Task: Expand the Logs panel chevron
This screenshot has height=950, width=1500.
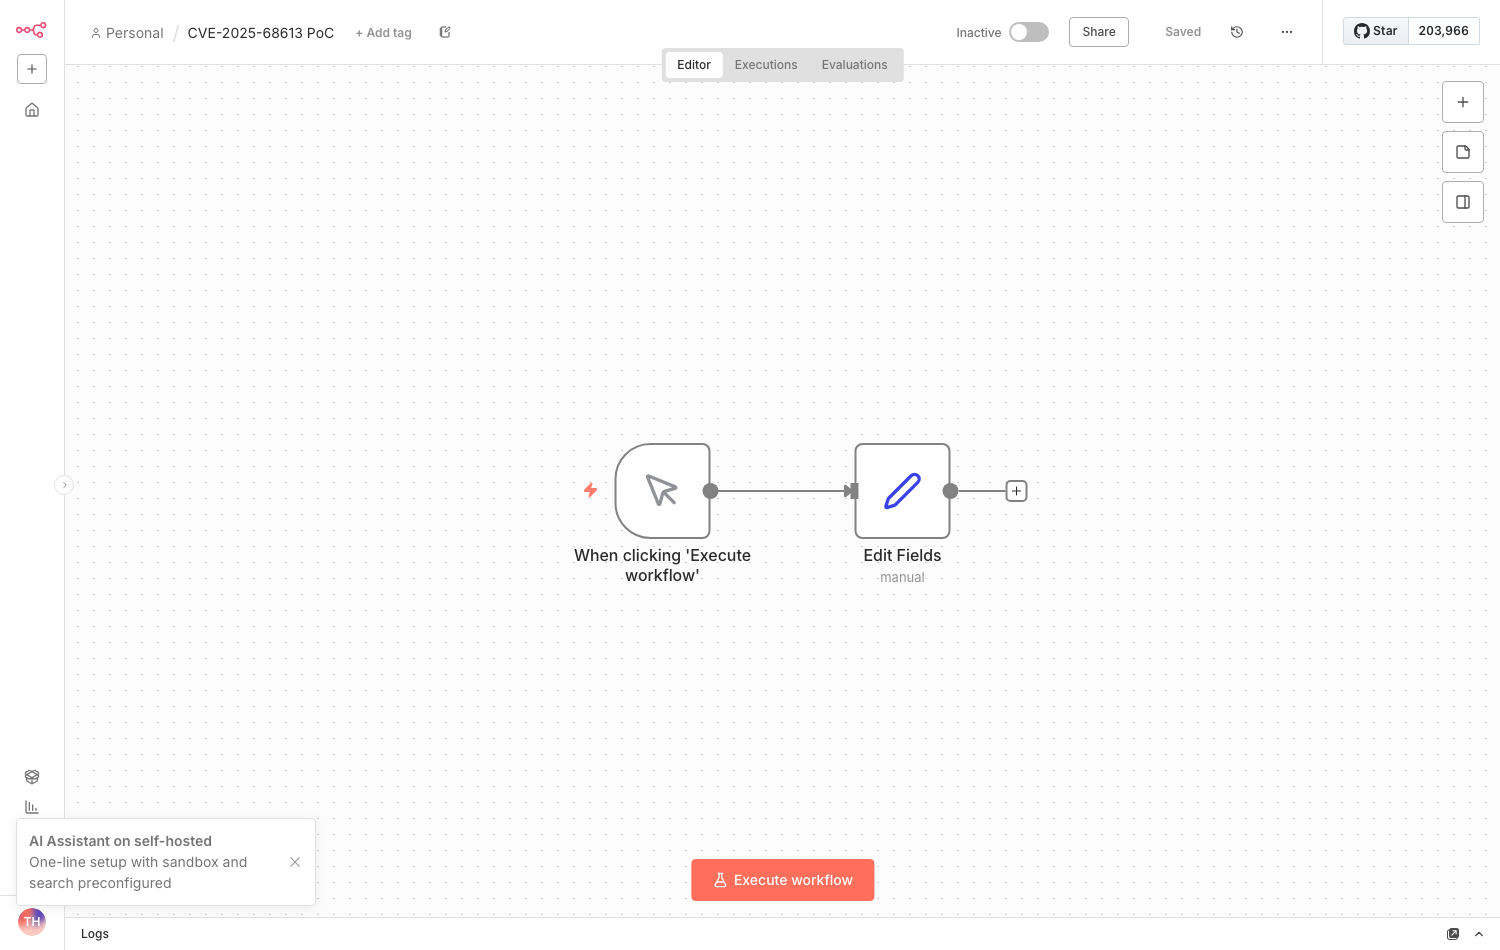Action: point(1479,934)
